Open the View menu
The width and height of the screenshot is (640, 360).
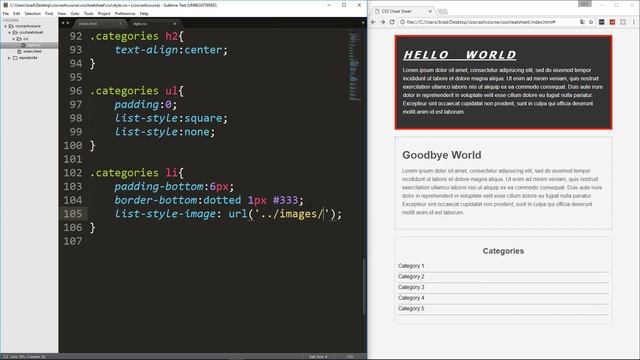pyautogui.click(x=62, y=13)
